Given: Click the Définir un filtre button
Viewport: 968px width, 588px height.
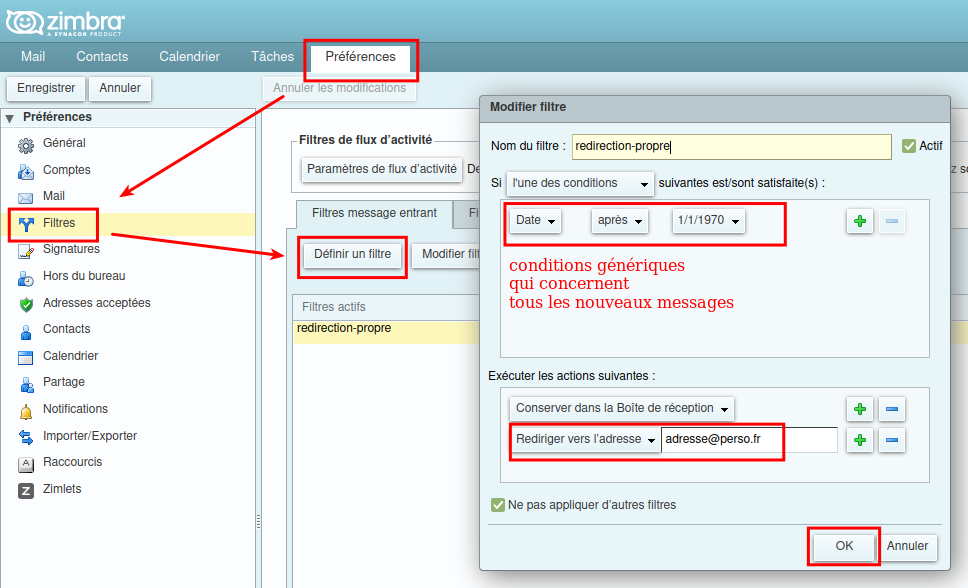Looking at the screenshot, I should coord(352,255).
